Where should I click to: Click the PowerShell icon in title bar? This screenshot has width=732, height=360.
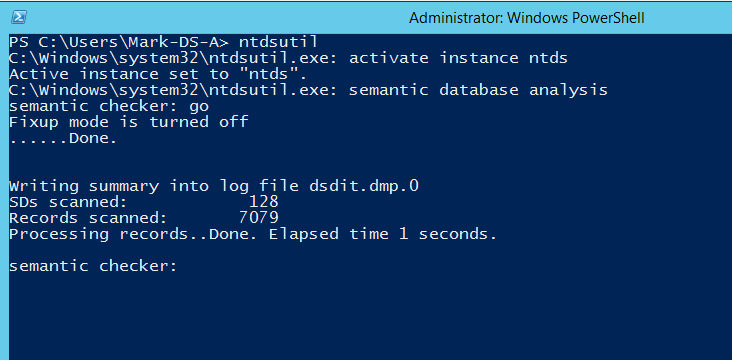[x=19, y=17]
